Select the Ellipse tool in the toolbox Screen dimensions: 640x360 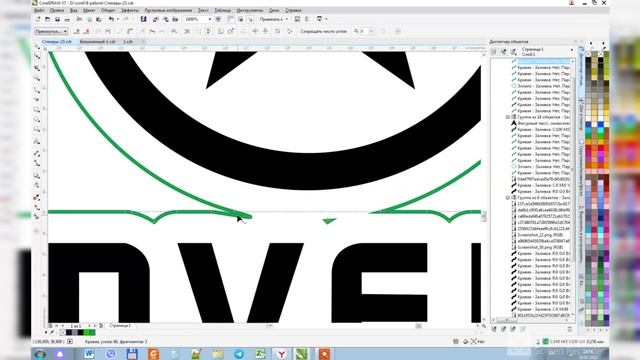[37, 120]
